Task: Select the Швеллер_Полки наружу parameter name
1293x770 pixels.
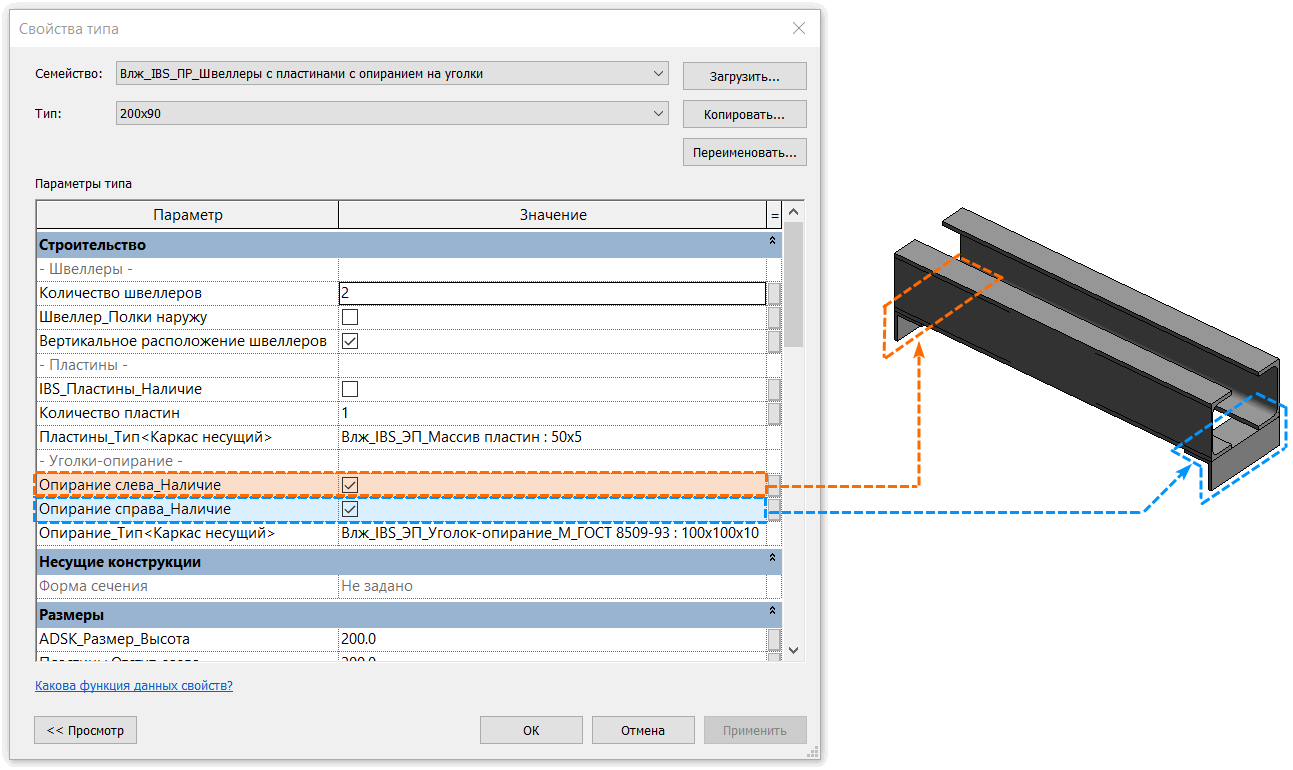Action: tap(123, 317)
